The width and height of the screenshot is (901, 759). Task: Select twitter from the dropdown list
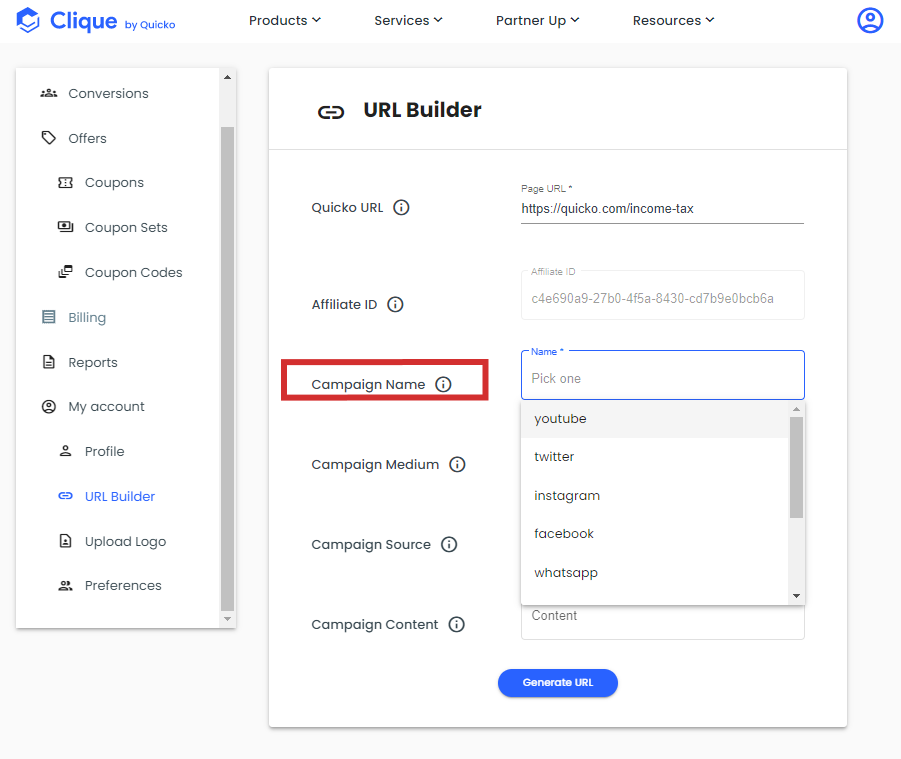click(654, 457)
